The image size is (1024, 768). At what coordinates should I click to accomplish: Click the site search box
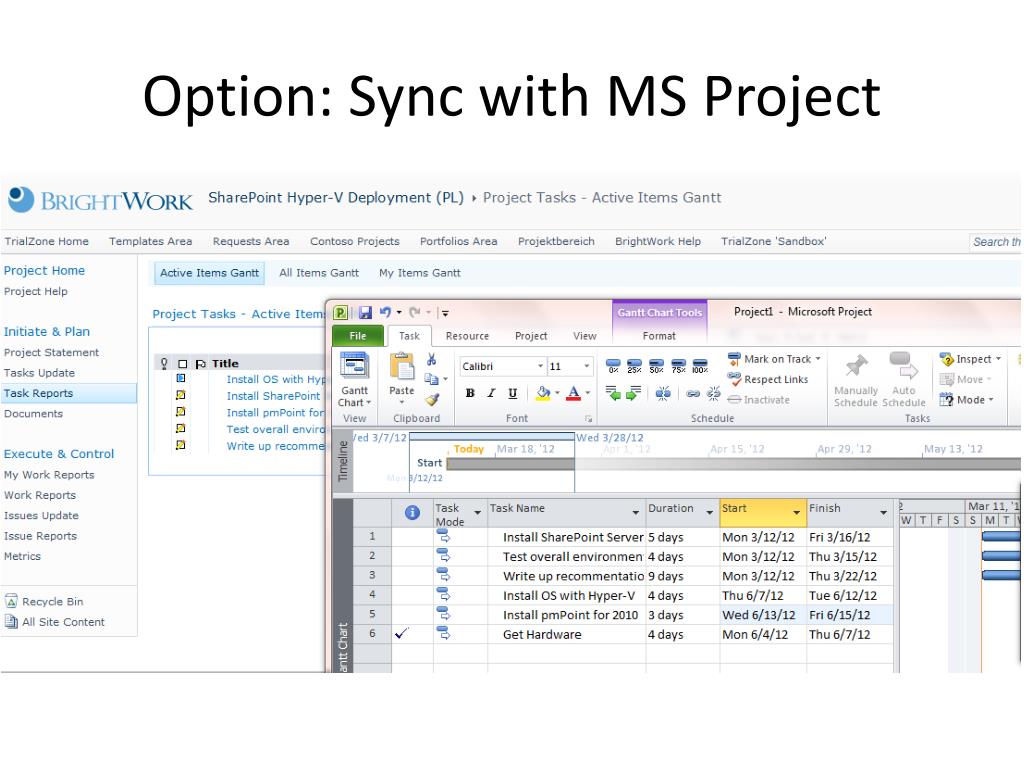tap(995, 242)
